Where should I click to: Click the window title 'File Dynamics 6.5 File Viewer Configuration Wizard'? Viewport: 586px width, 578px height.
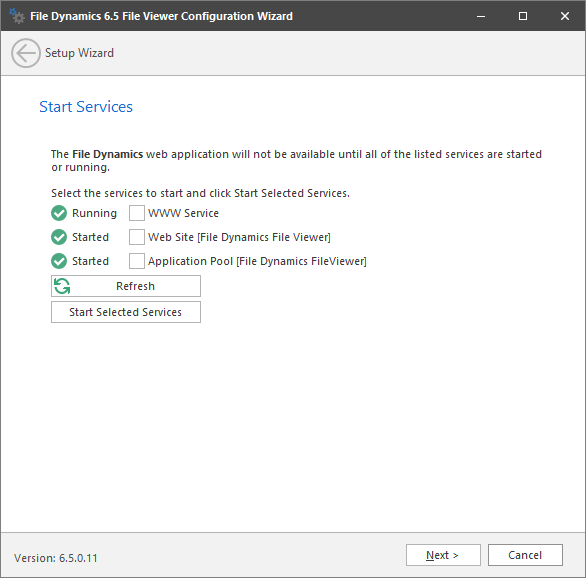click(161, 16)
